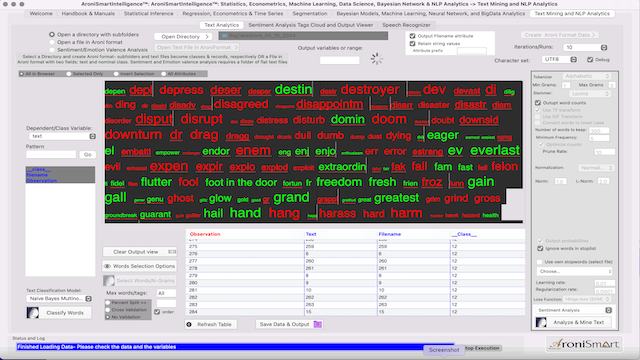Open the Segmentation tab

coord(310,13)
